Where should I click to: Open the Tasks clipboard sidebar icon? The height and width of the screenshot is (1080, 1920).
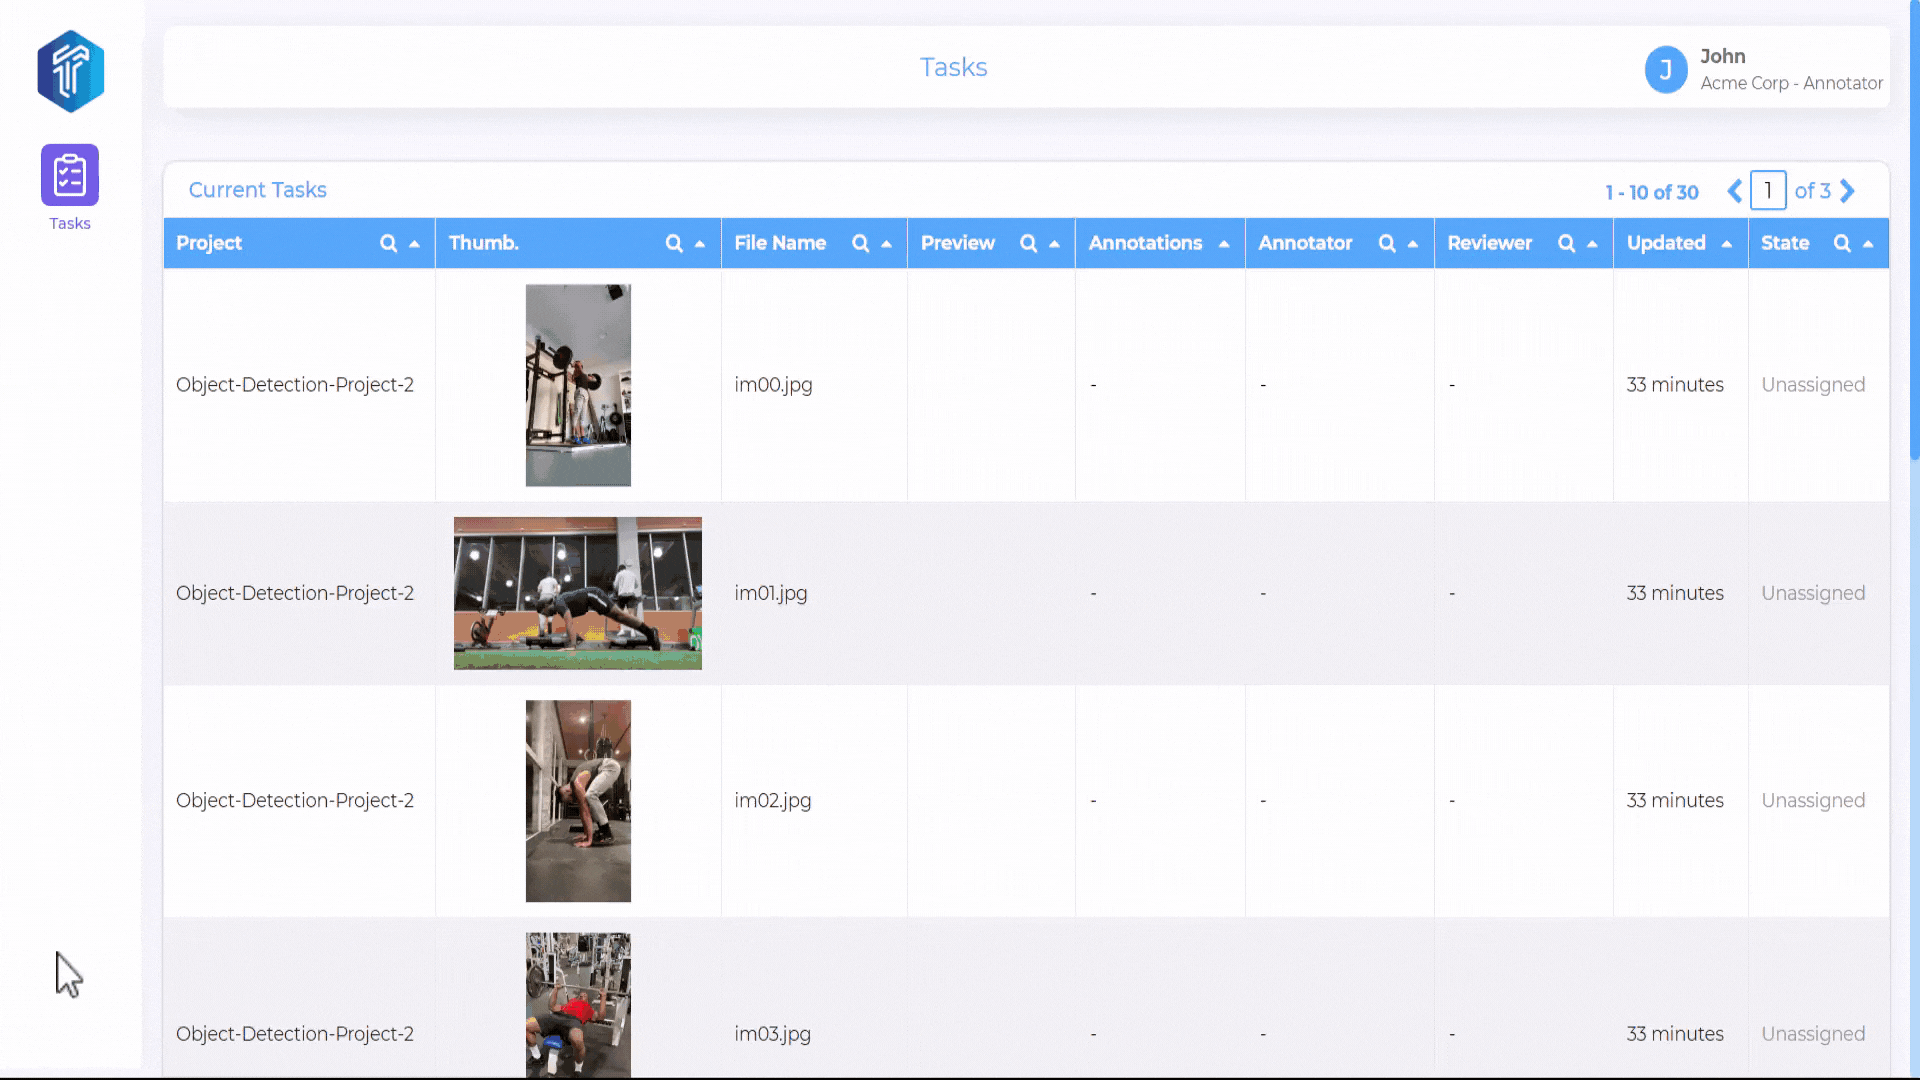pos(70,175)
